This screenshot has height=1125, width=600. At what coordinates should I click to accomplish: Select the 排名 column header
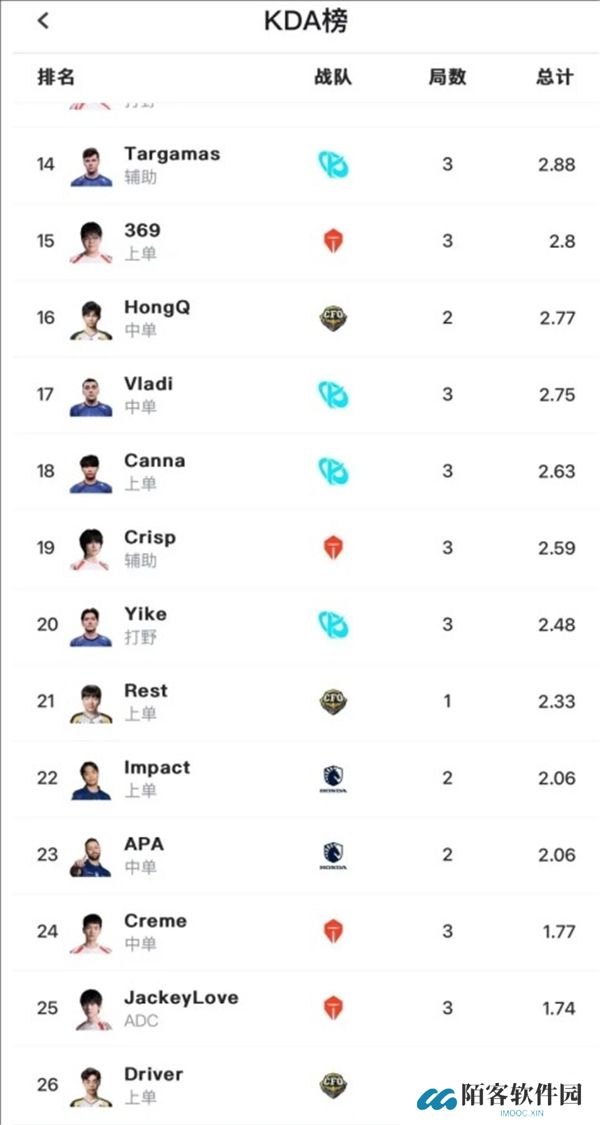click(56, 77)
